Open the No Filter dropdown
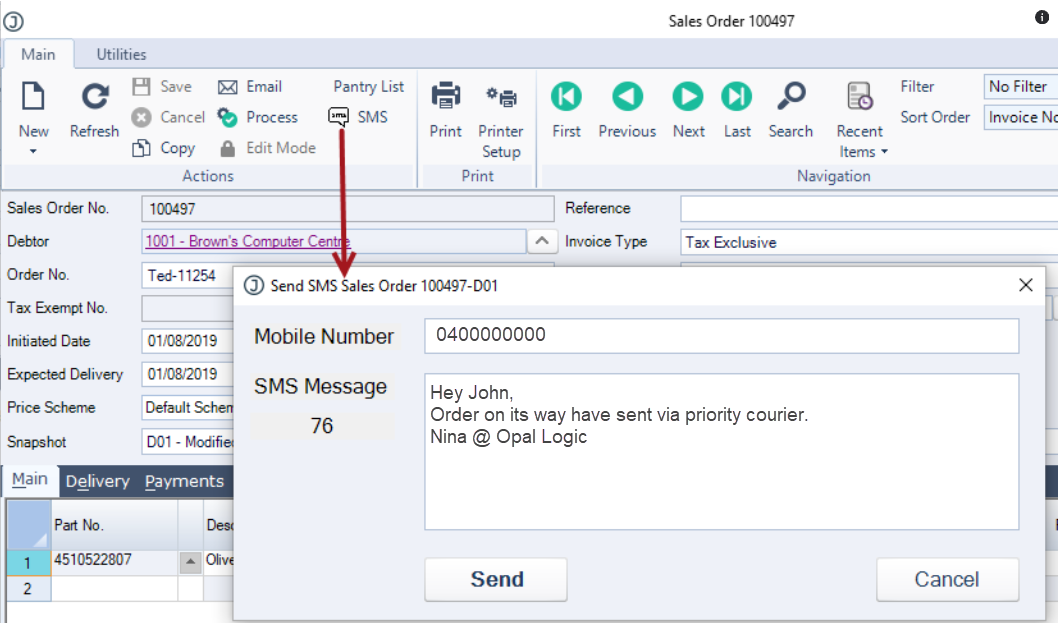This screenshot has width=1060, height=623. [x=1021, y=86]
